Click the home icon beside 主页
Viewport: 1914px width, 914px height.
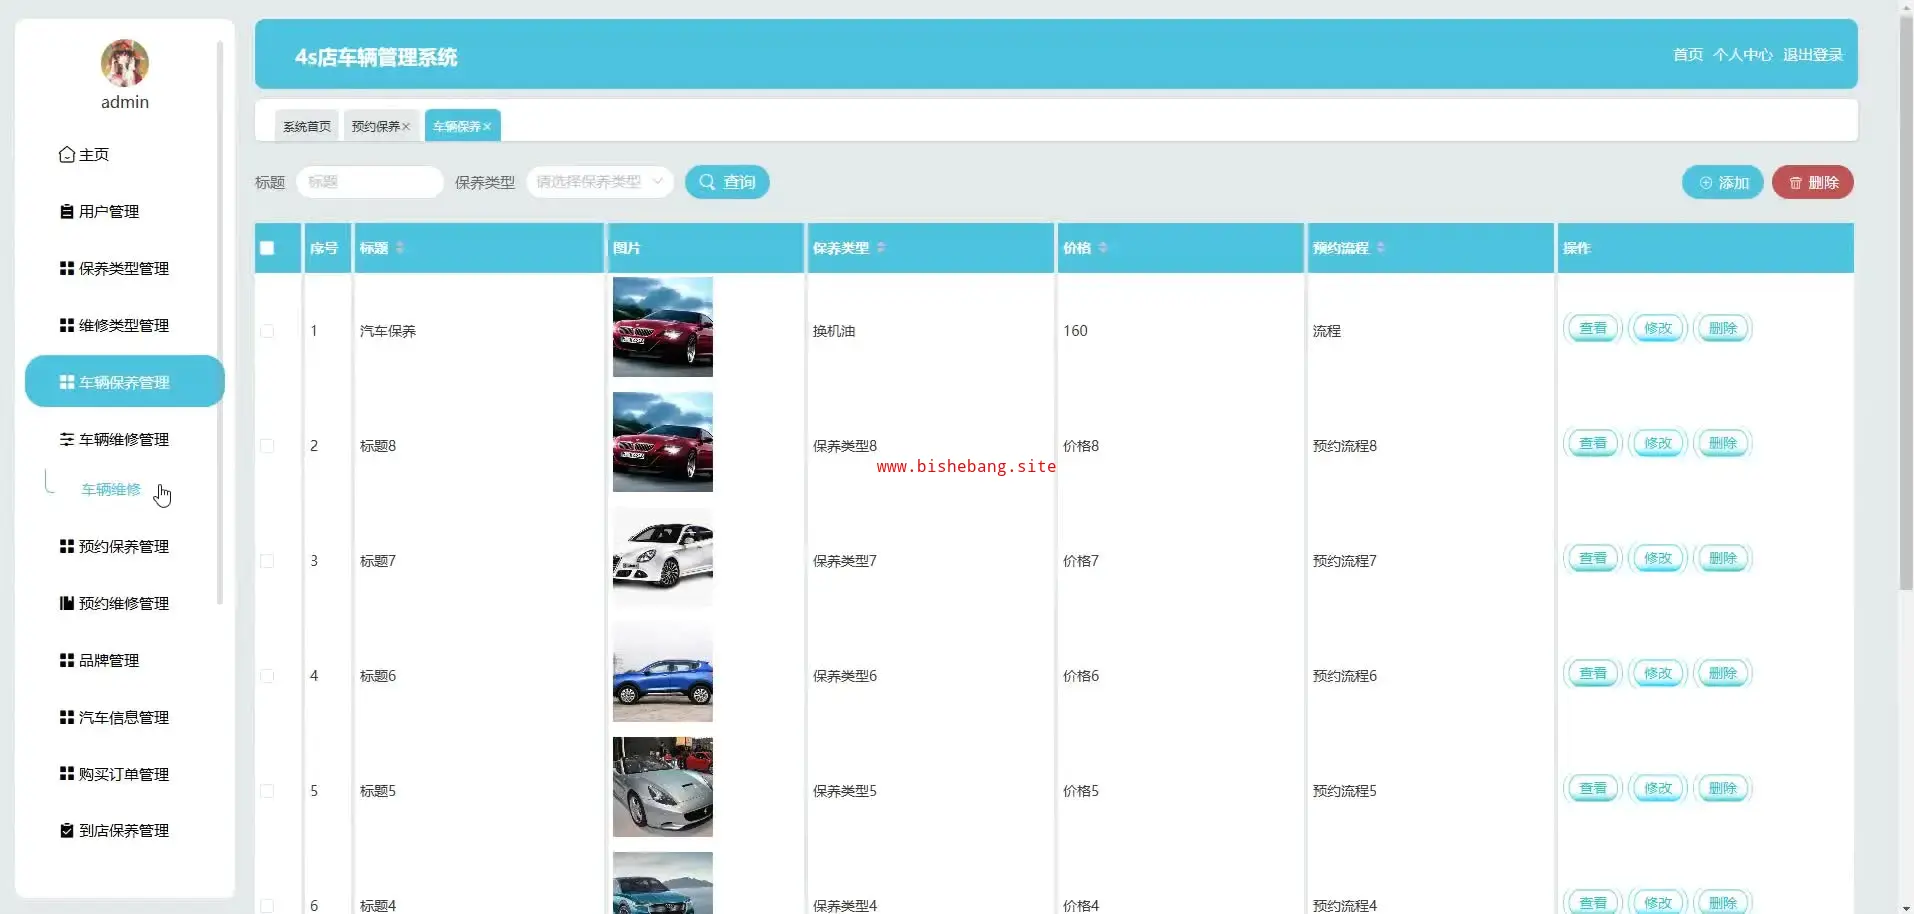67,155
